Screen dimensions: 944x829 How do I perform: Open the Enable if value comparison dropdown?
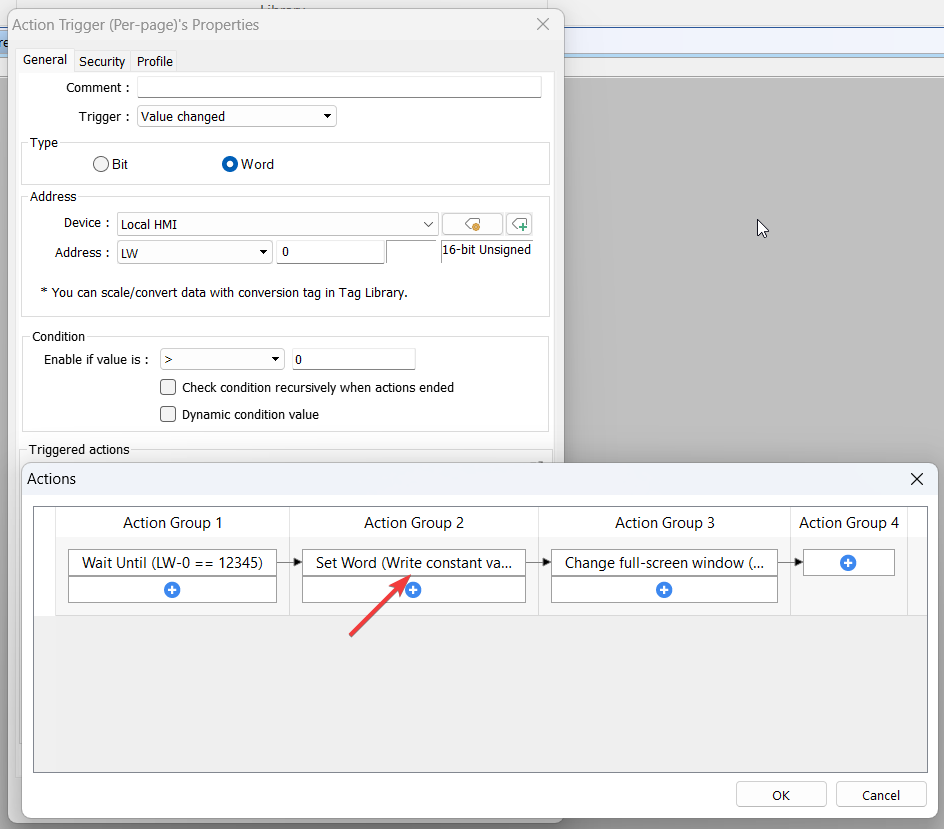coord(222,359)
